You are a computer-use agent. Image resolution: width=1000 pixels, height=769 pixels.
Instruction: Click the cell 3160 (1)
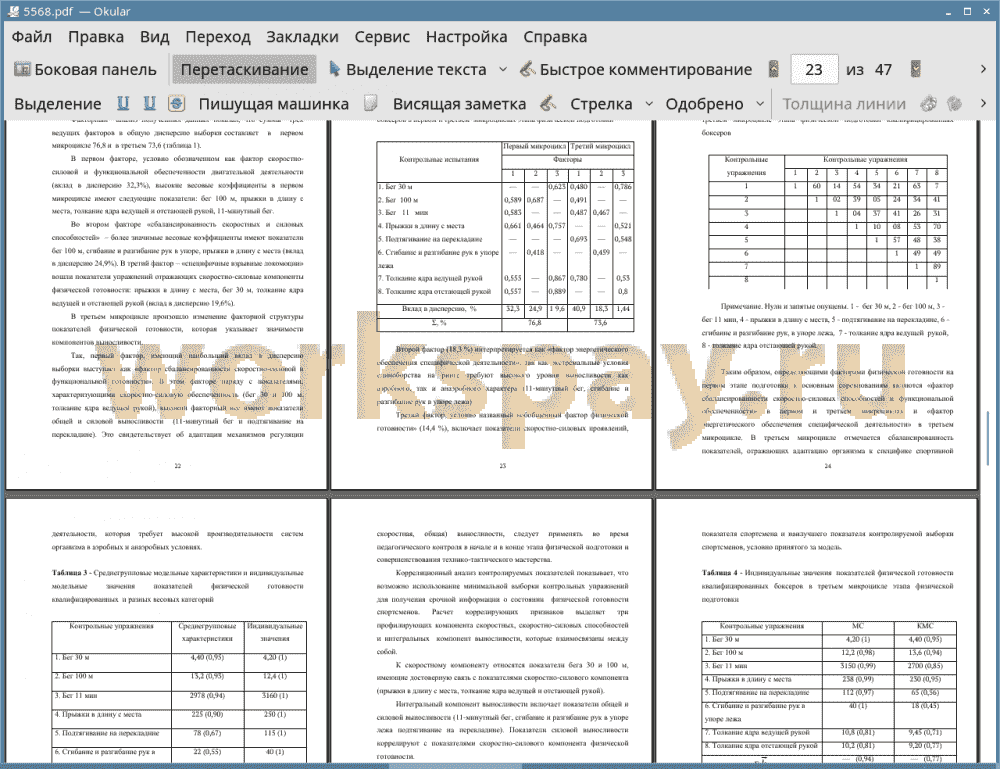point(275,695)
